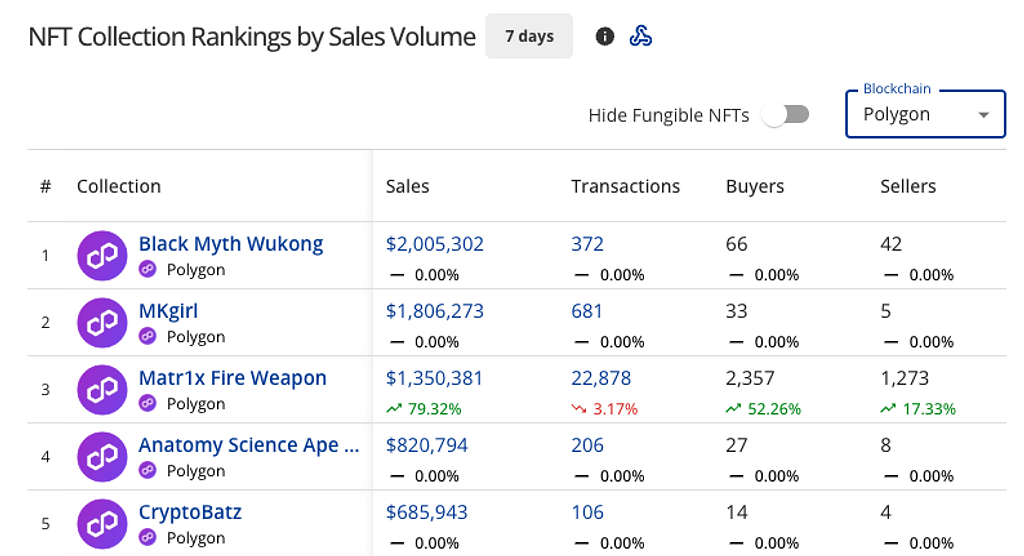
Task: Click Anatomy Science Ape collection logo
Action: pyautogui.click(x=102, y=457)
